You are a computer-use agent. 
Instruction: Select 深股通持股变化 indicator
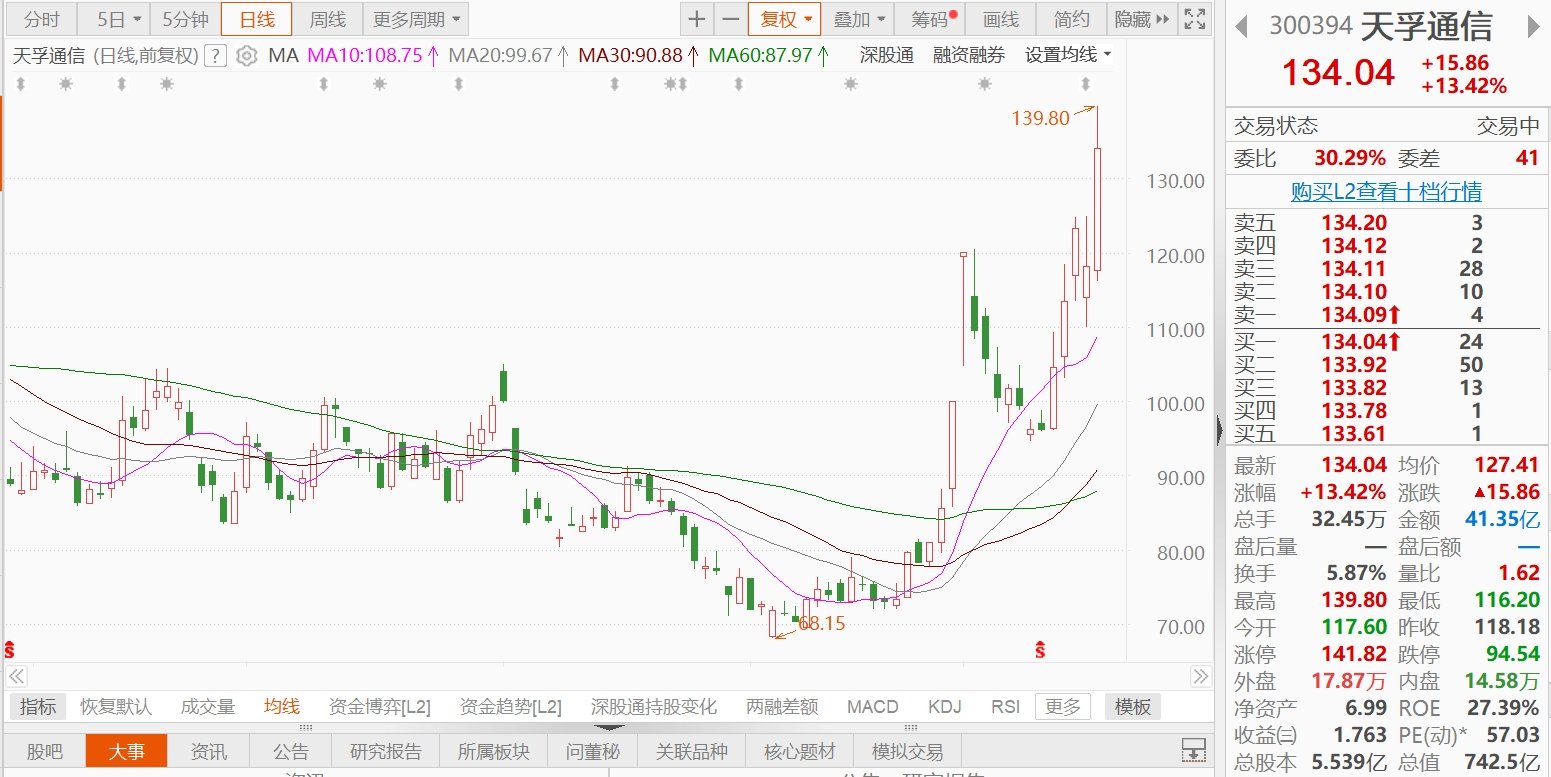654,707
